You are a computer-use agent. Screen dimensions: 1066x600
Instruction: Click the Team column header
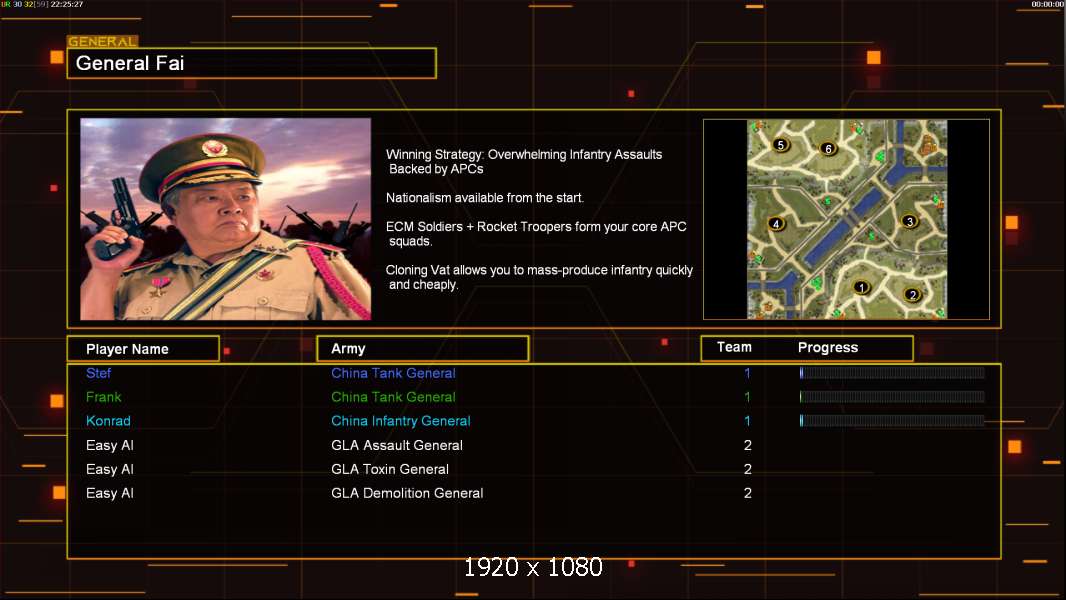point(734,347)
